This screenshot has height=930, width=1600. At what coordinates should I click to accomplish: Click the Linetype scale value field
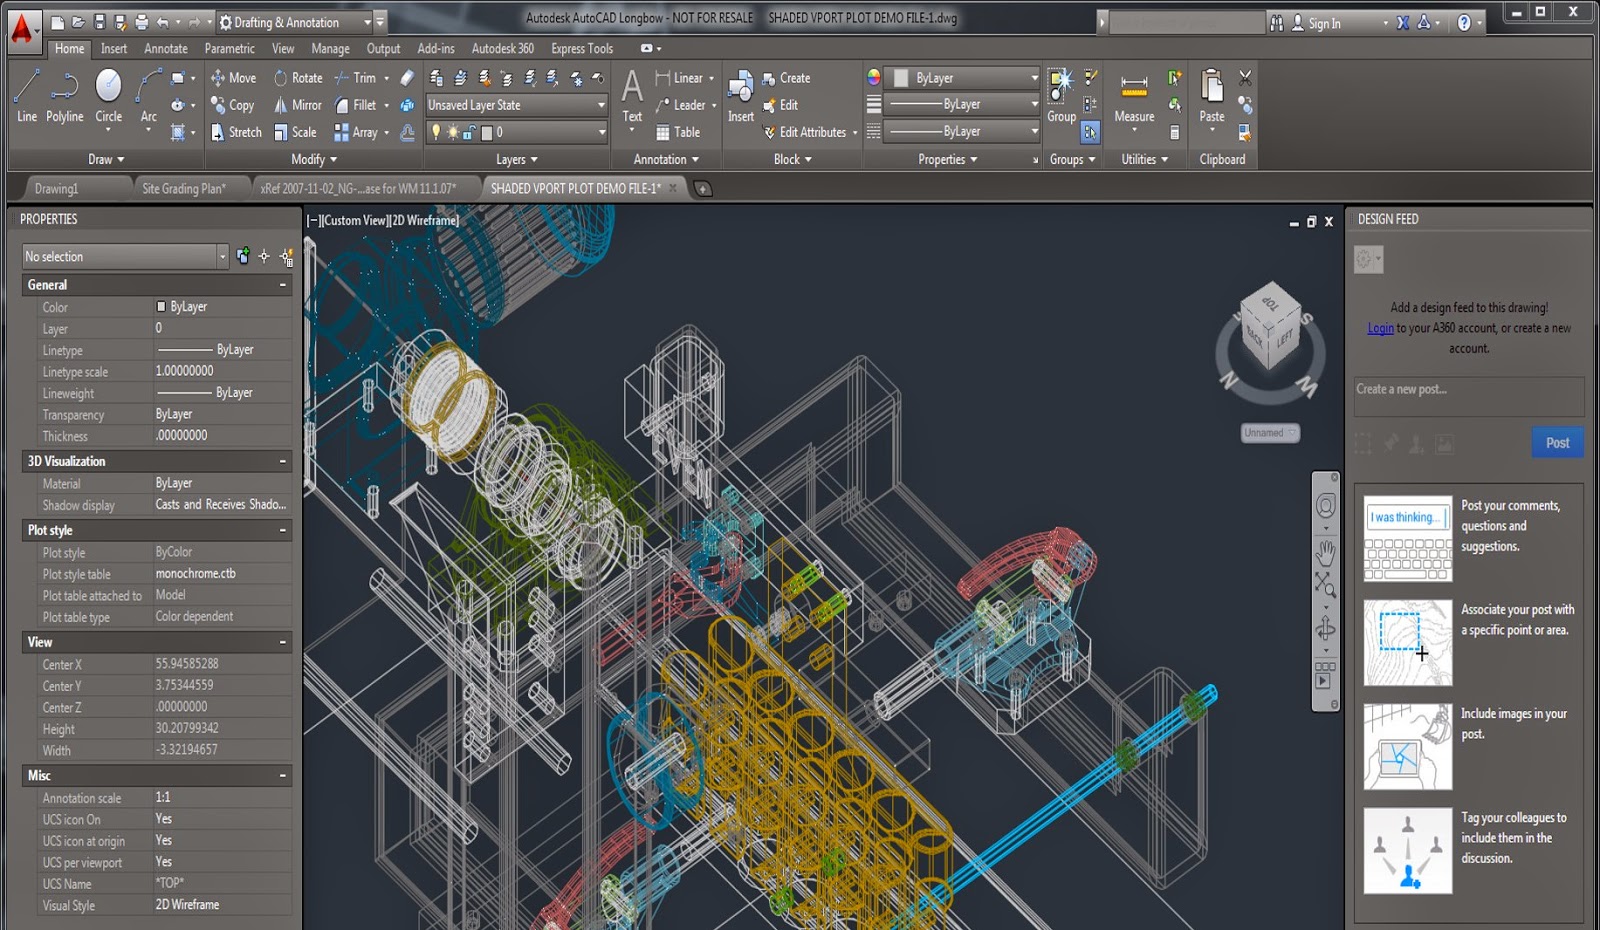tap(222, 371)
